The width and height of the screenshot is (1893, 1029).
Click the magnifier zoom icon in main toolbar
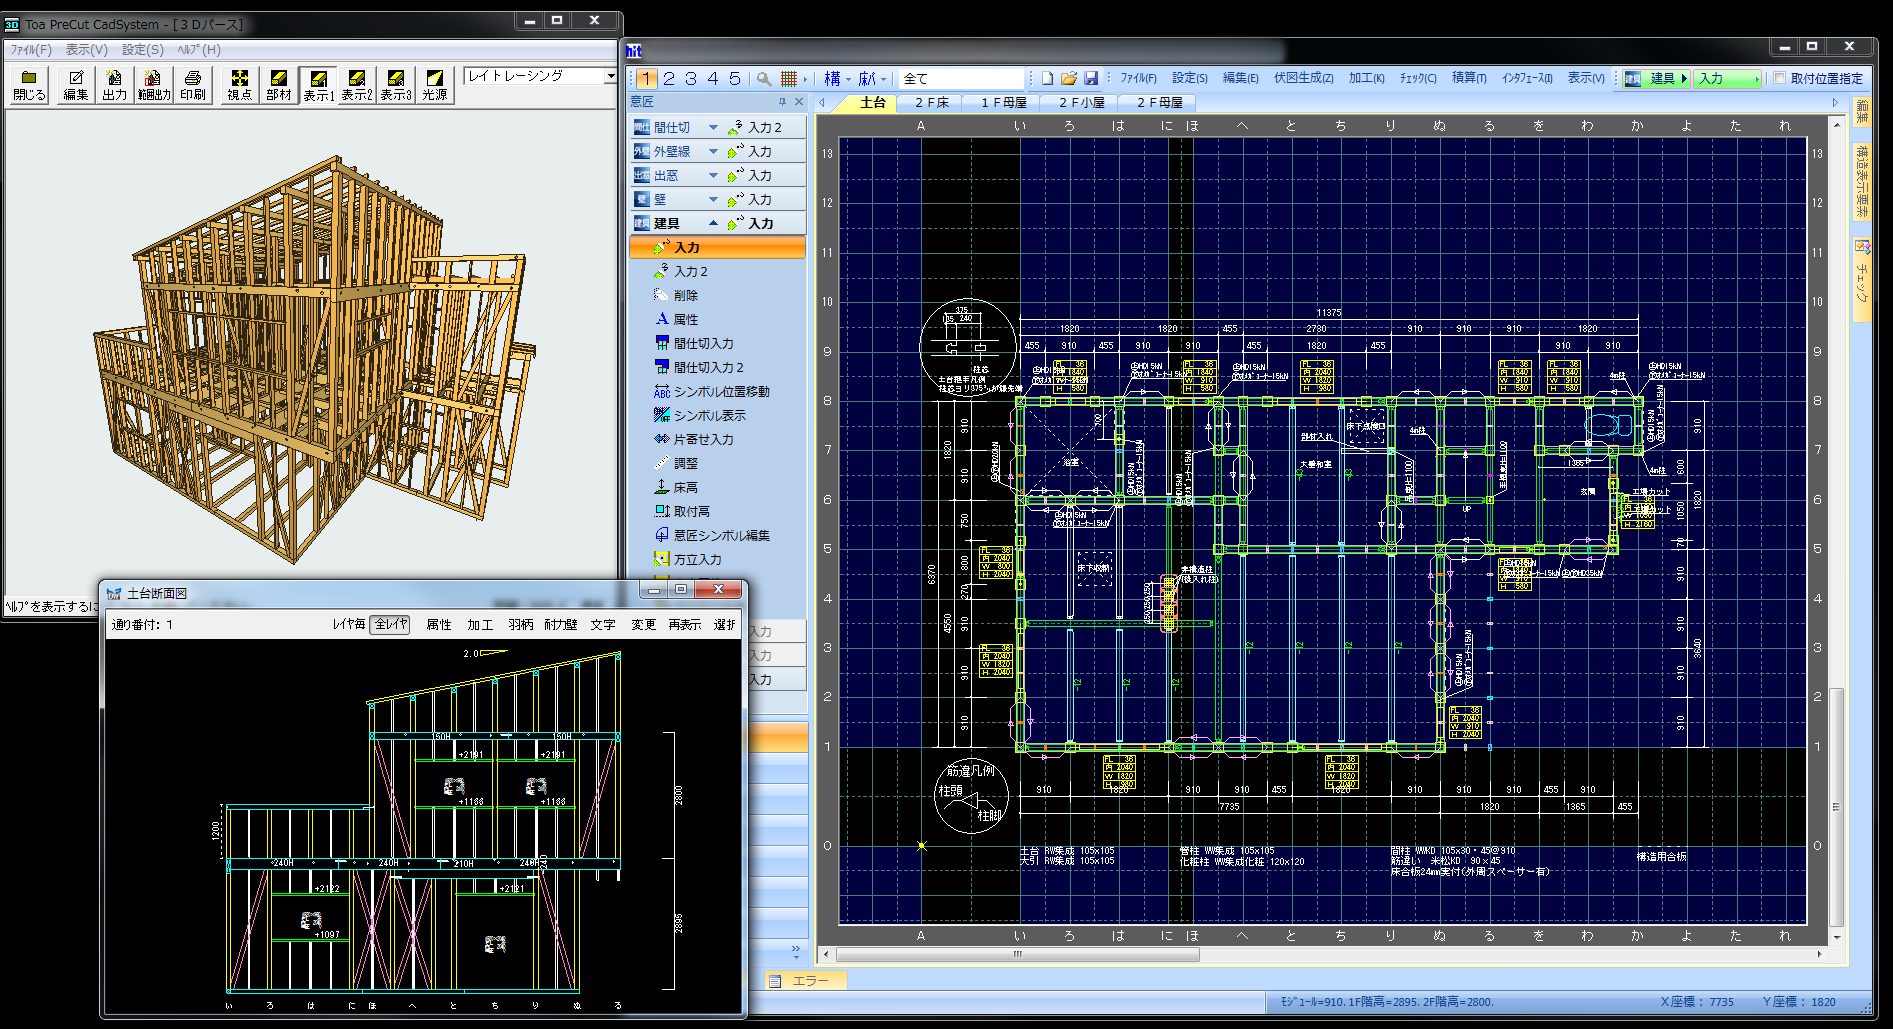click(764, 78)
